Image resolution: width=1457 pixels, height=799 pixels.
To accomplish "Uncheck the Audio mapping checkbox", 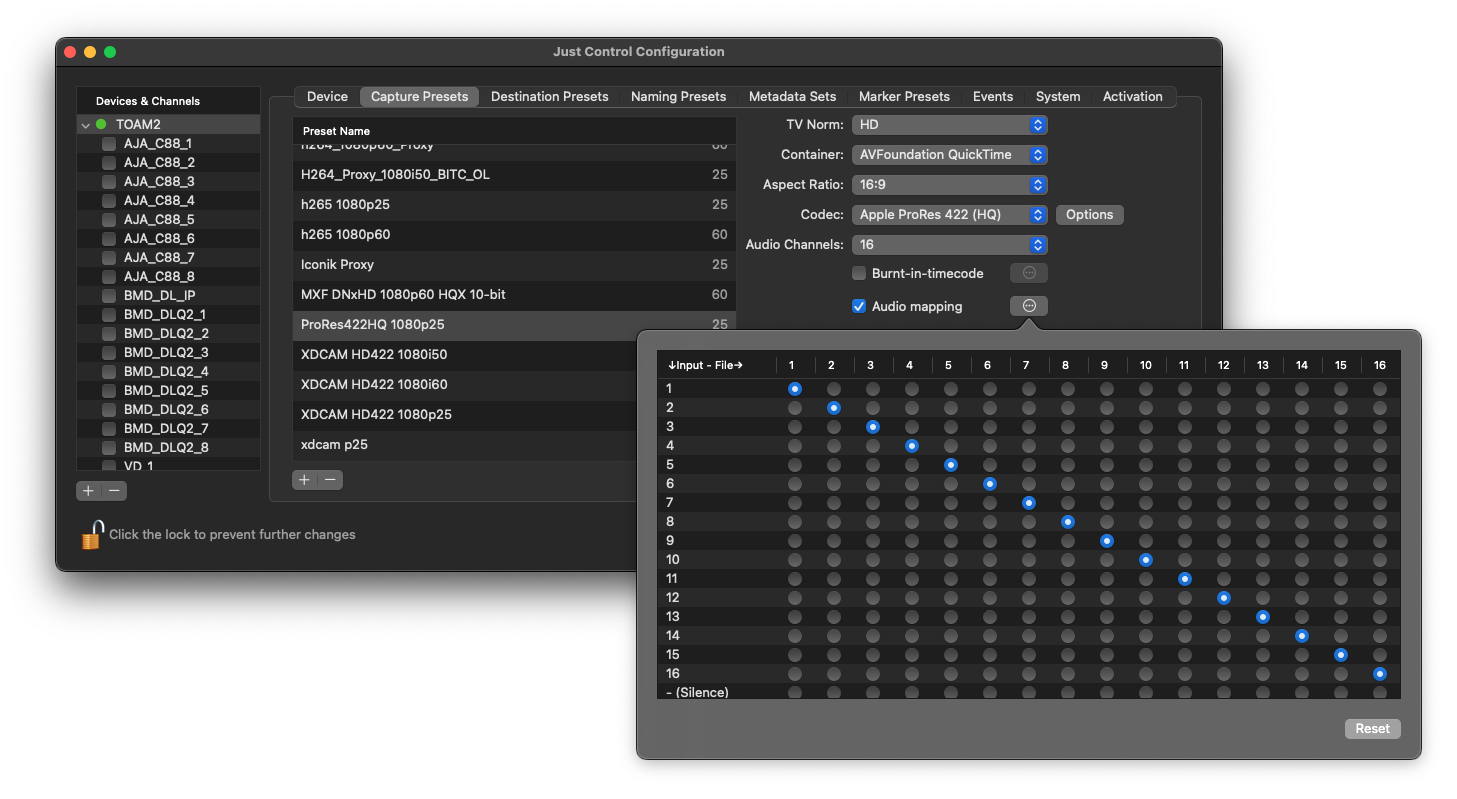I will 858,306.
